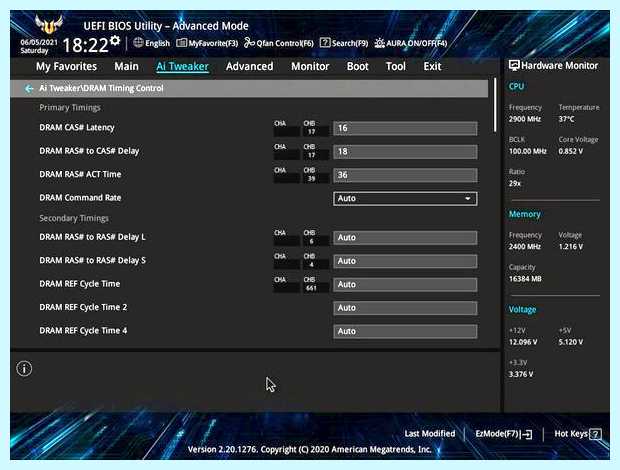Viewport: 620px width, 470px height.
Task: Click the Hot Keys question mark icon
Action: coord(595,434)
